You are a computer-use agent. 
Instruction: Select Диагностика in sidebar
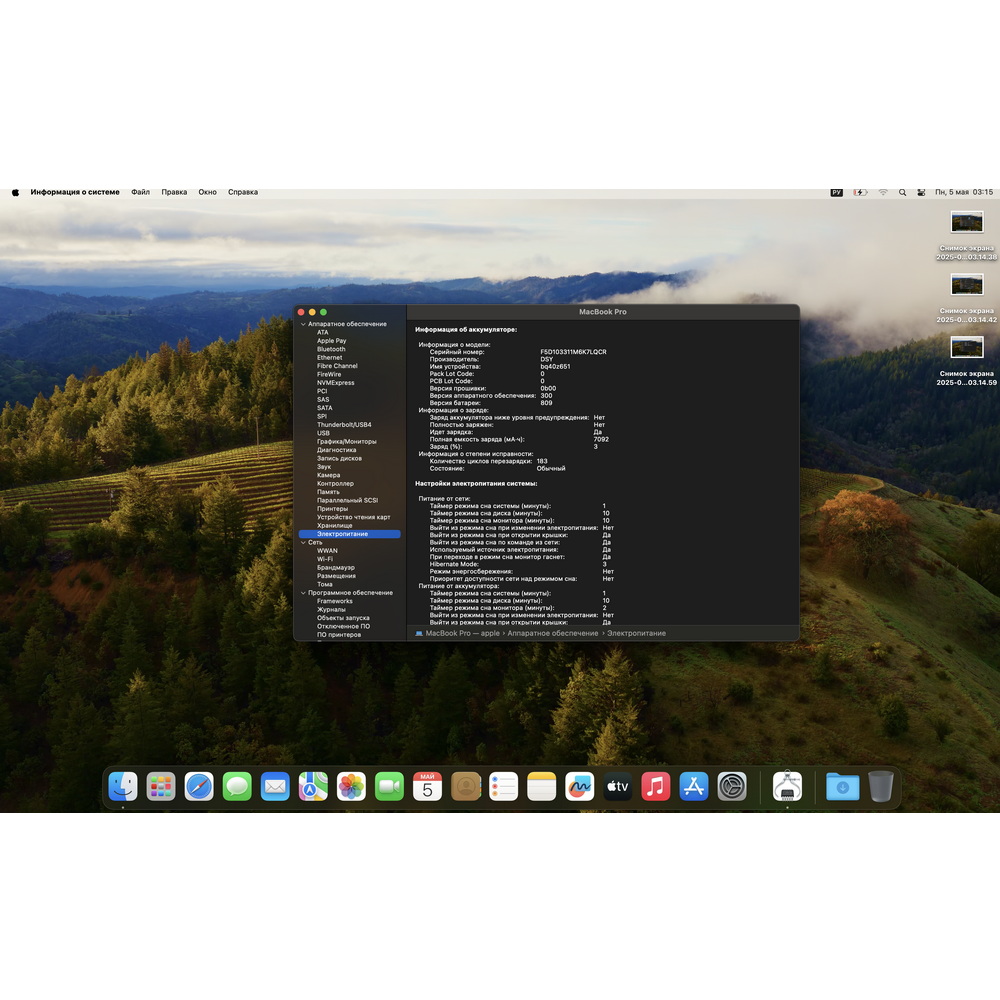pos(337,450)
